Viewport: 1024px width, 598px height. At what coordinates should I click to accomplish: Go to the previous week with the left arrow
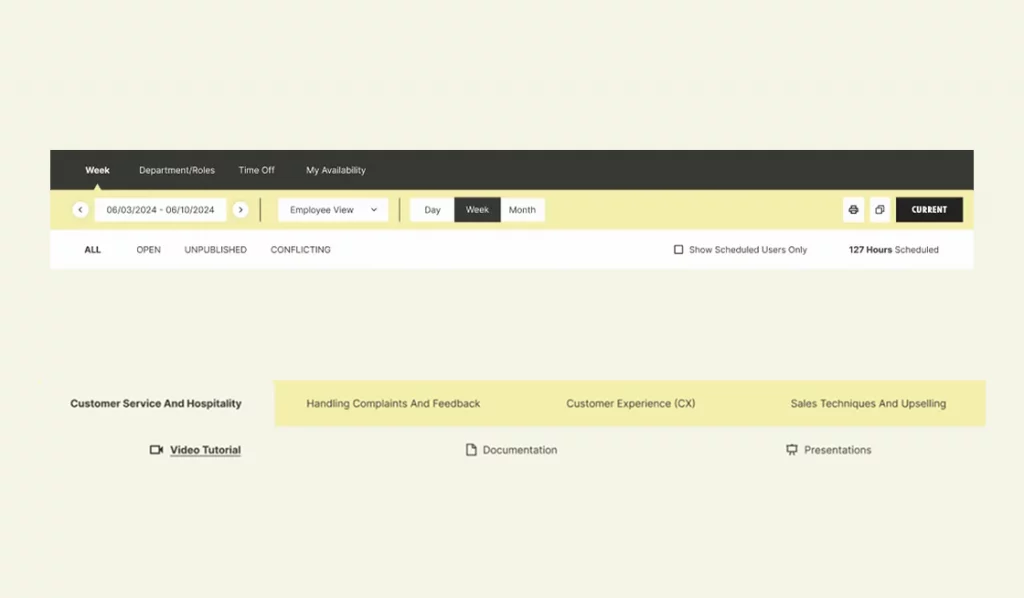[79, 209]
